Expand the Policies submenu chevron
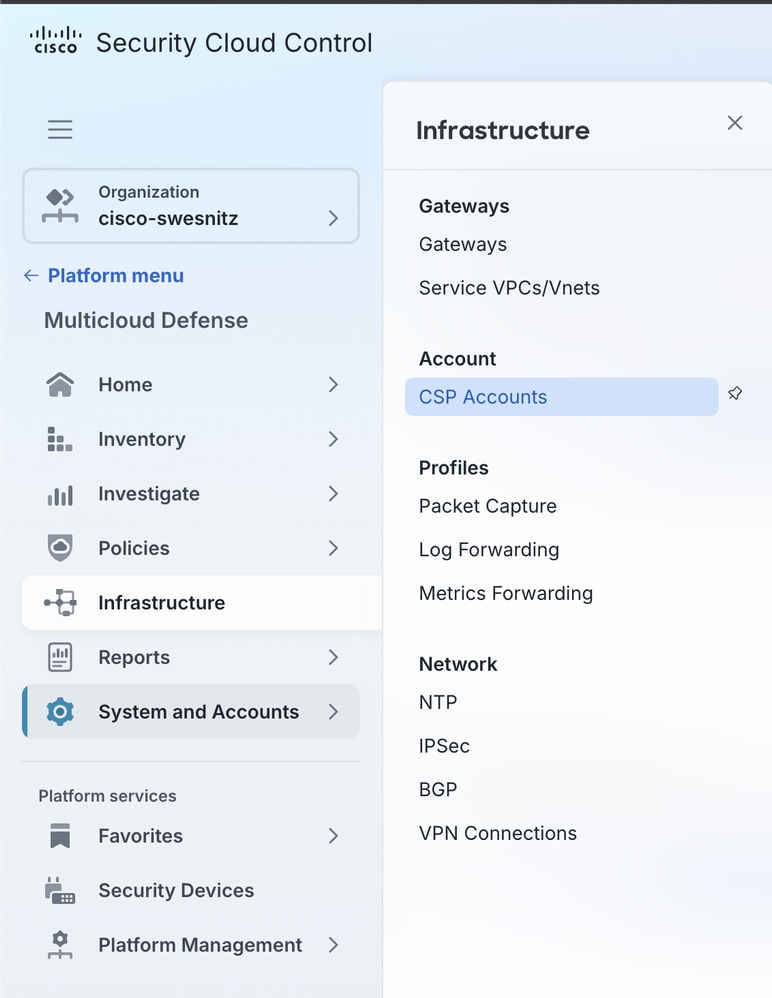772x998 pixels. click(333, 548)
